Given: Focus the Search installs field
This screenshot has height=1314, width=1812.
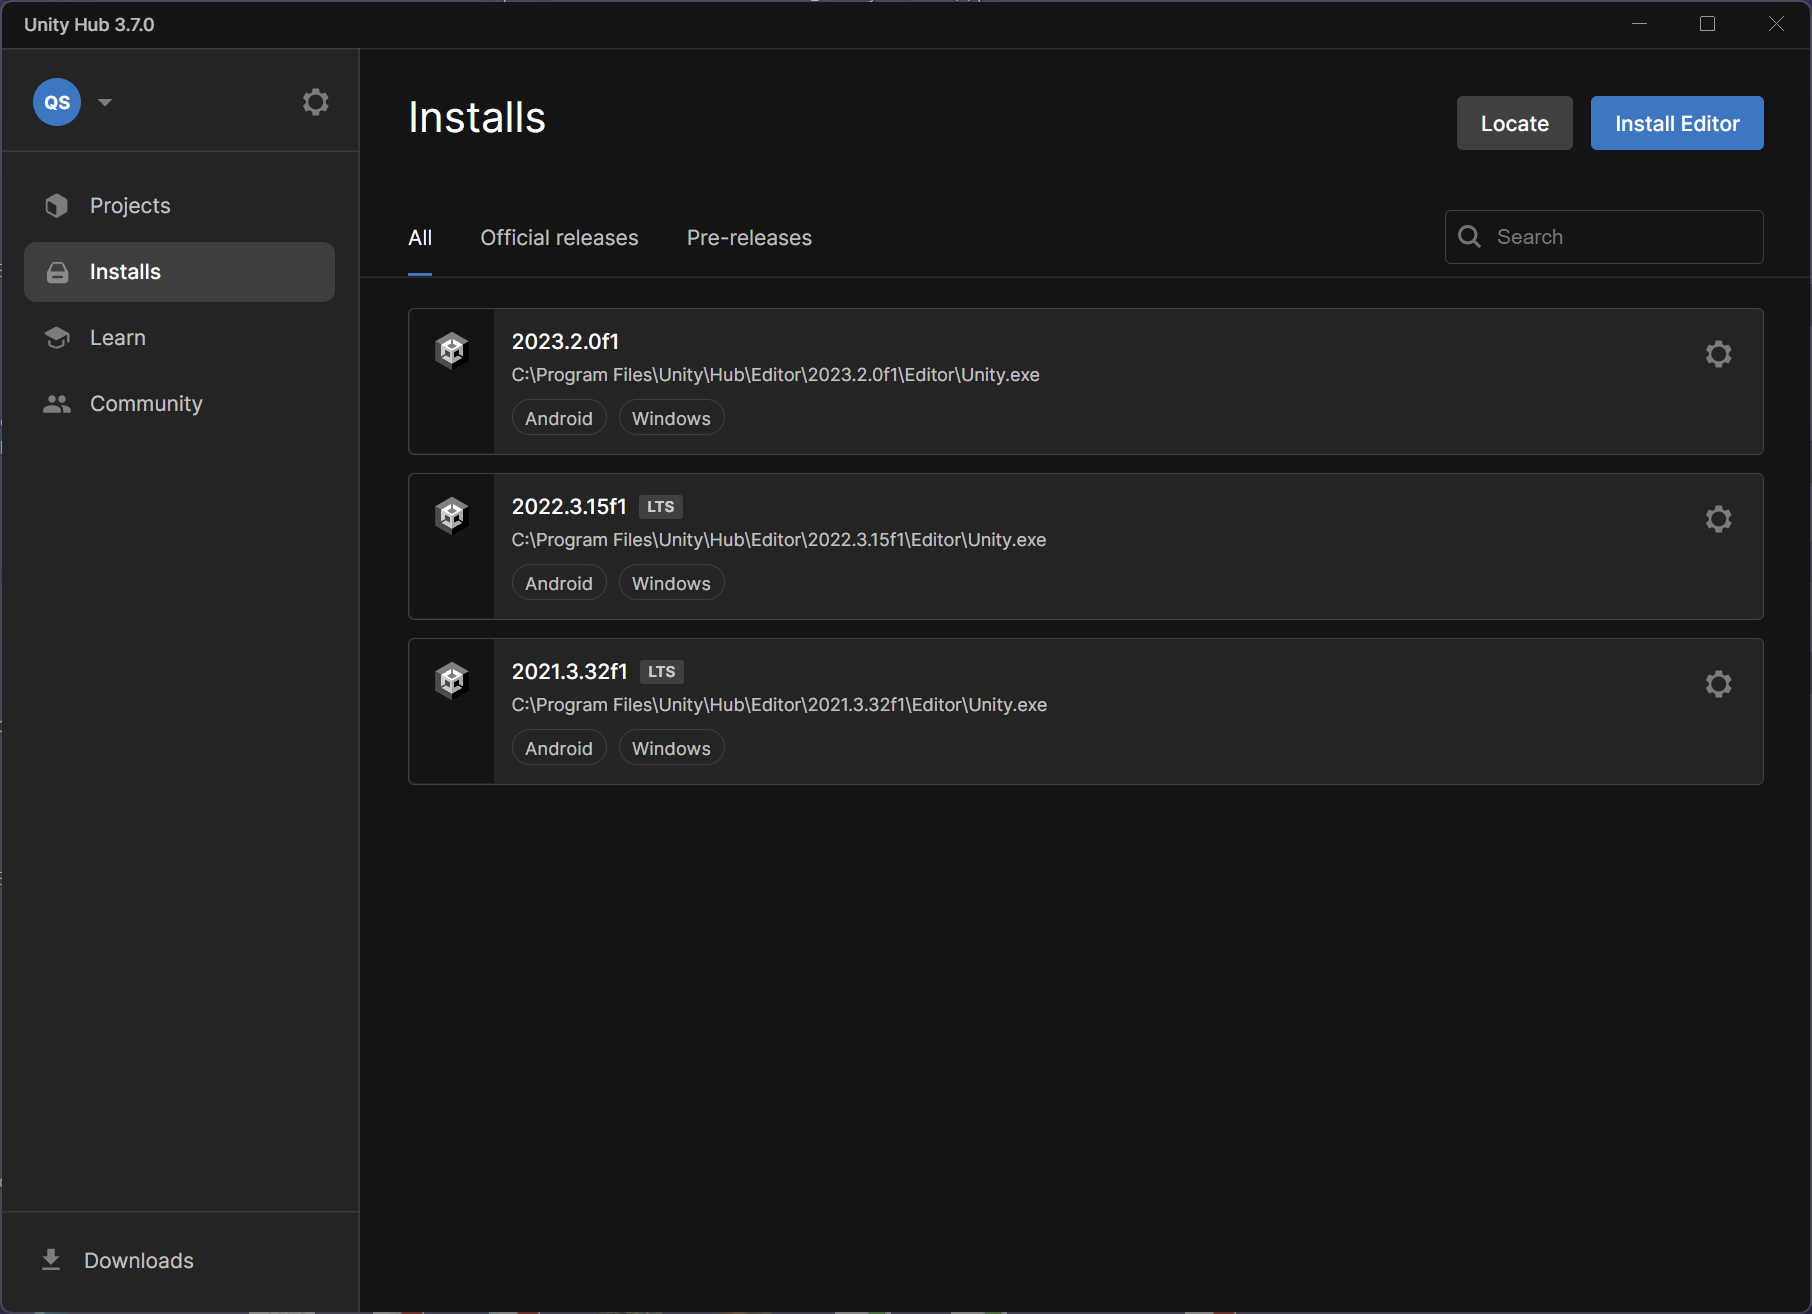Looking at the screenshot, I should coord(1620,237).
